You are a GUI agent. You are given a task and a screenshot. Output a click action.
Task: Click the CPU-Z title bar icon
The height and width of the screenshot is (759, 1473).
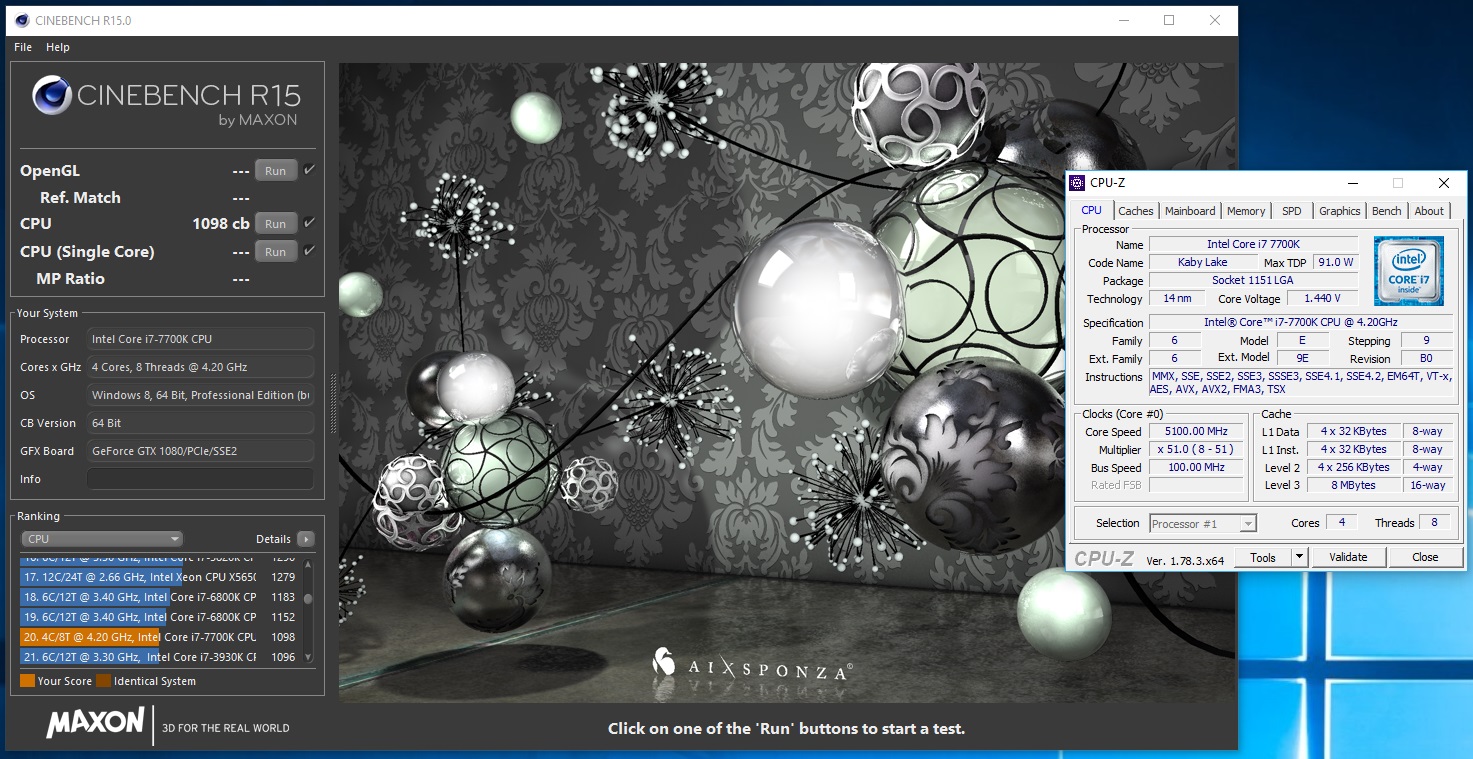1077,183
